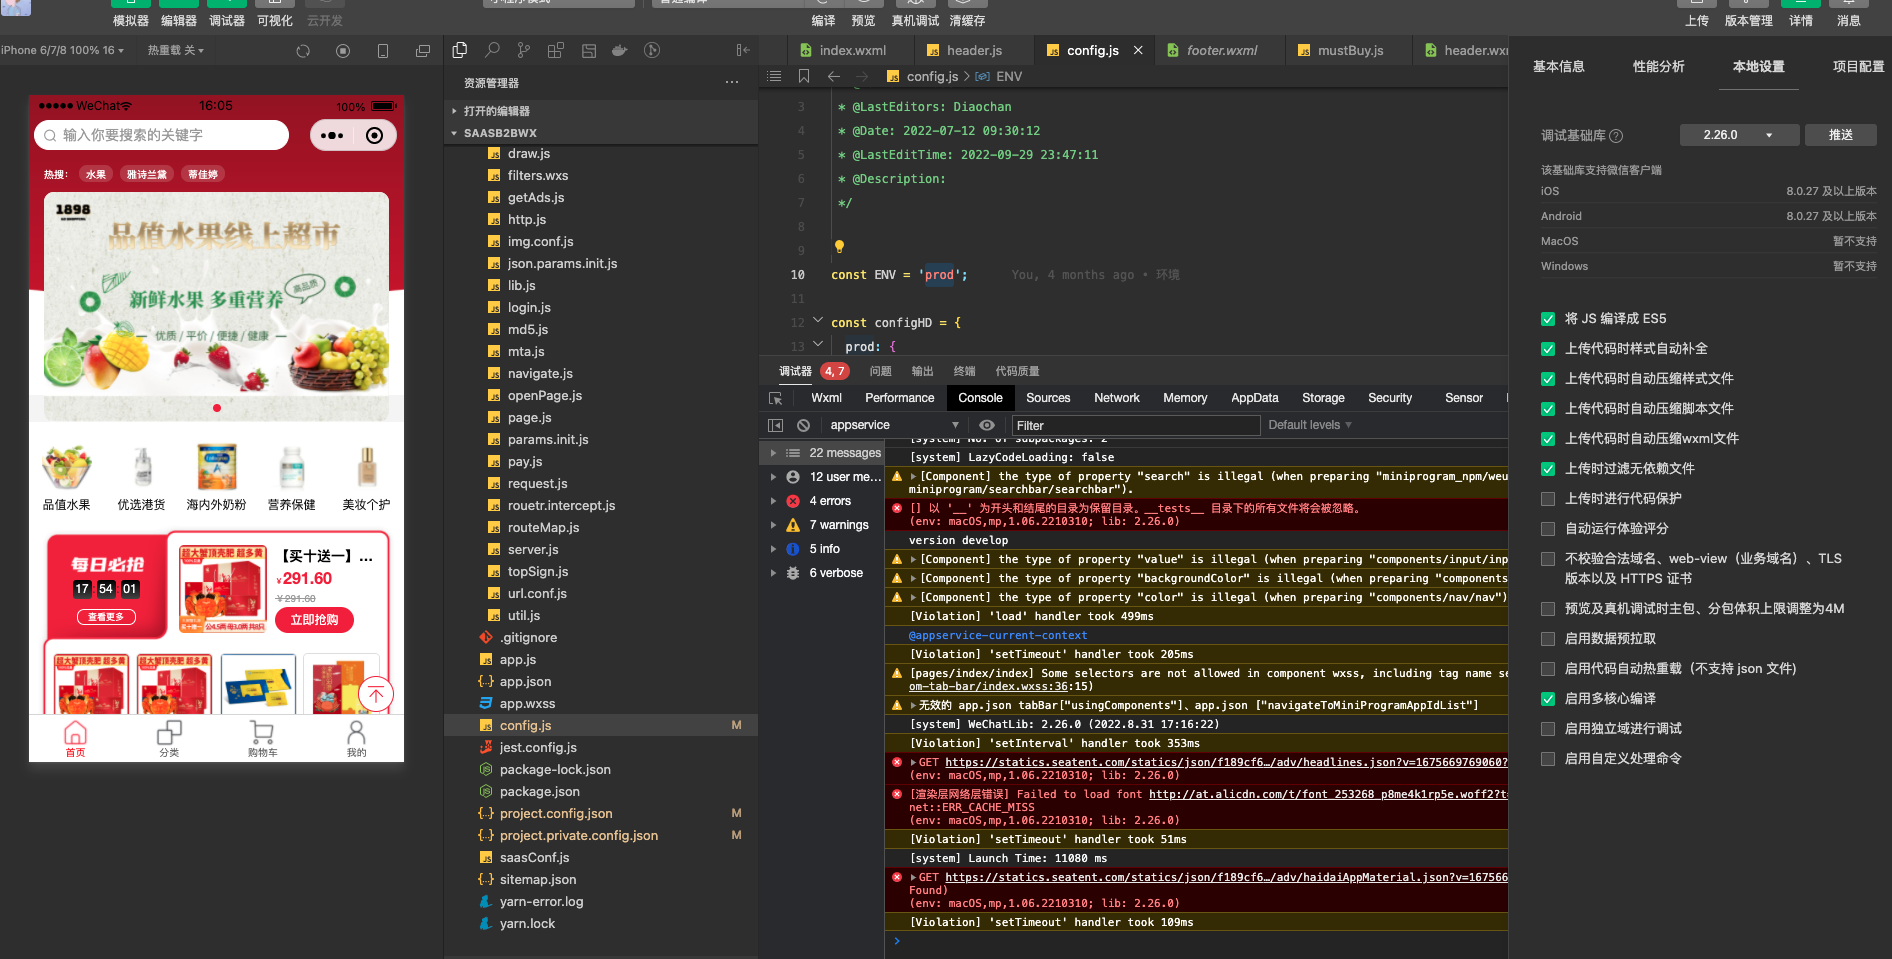
Task: Click the help icon beside 调试基础库
Action: click(x=1616, y=136)
